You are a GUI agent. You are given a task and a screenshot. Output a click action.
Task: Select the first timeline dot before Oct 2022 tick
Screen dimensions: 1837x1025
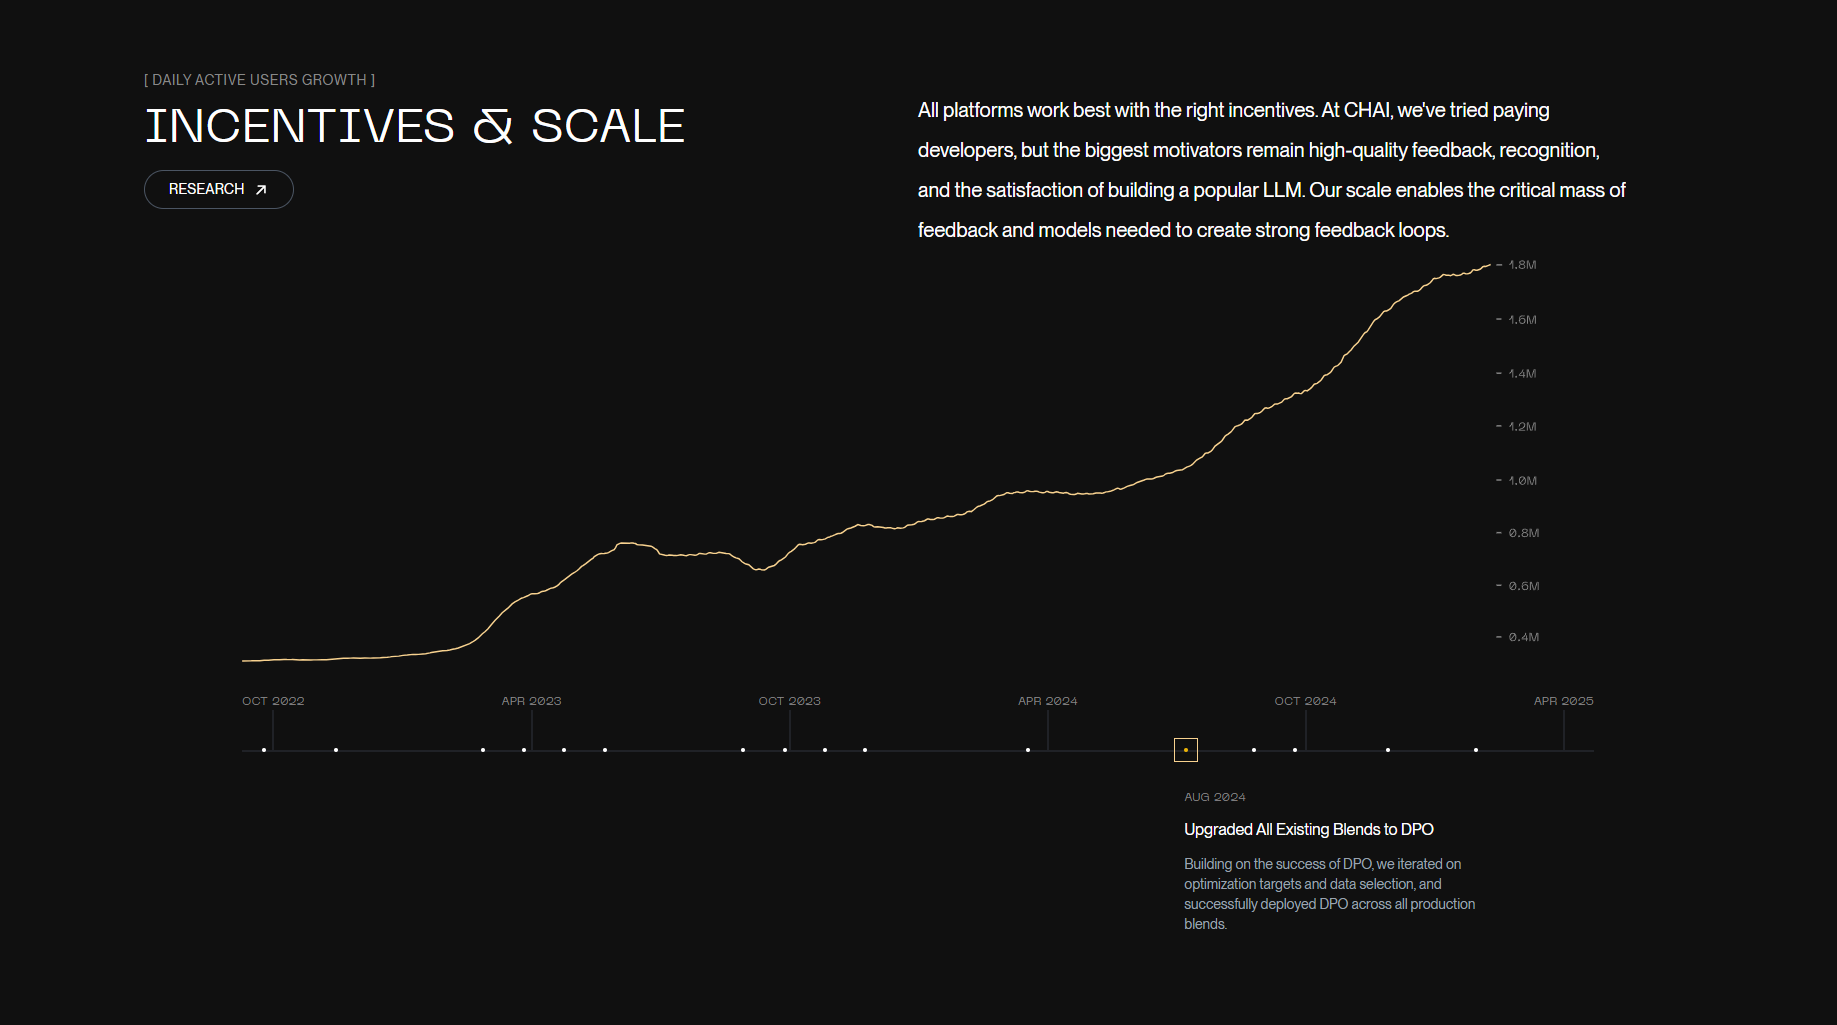click(264, 750)
